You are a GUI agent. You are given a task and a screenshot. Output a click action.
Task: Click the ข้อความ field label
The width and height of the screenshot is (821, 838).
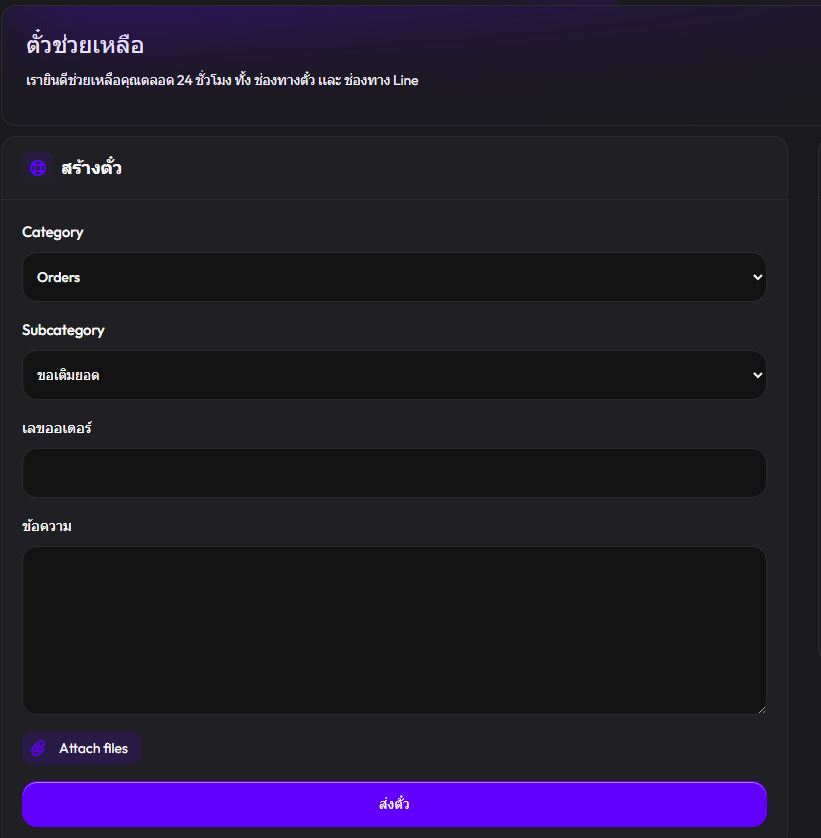47,526
